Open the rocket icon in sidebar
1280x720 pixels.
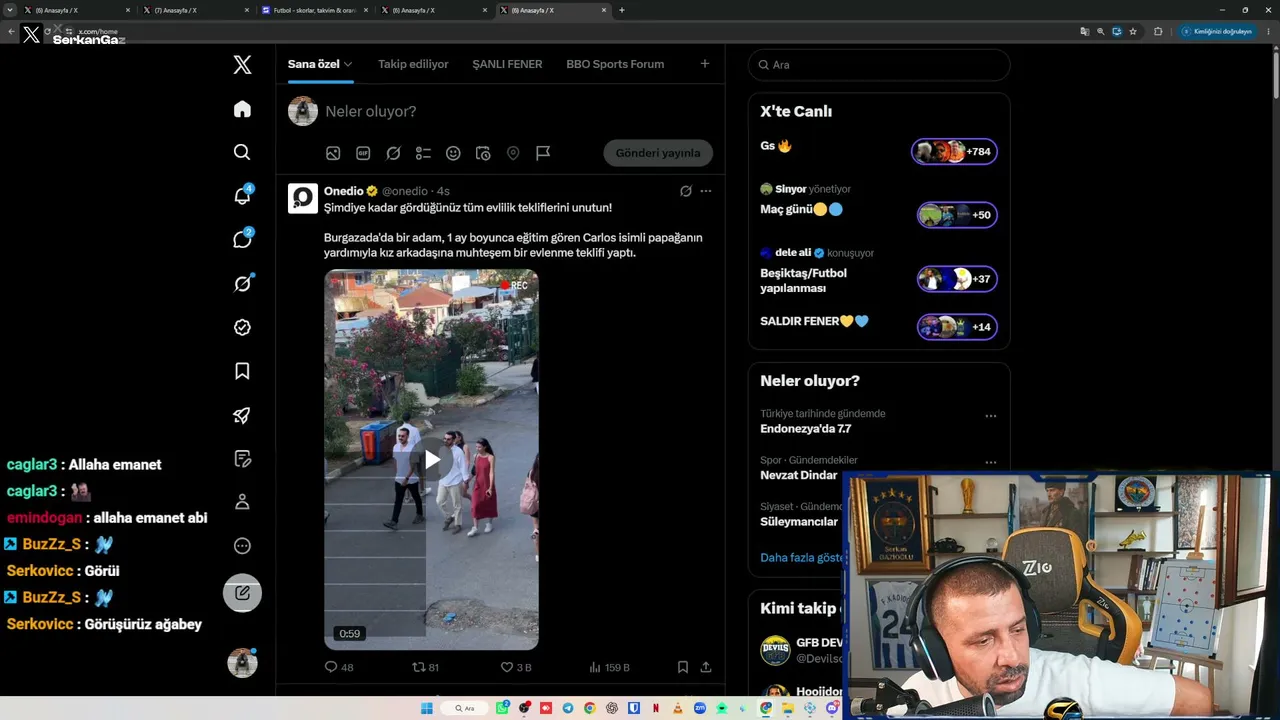click(x=242, y=415)
